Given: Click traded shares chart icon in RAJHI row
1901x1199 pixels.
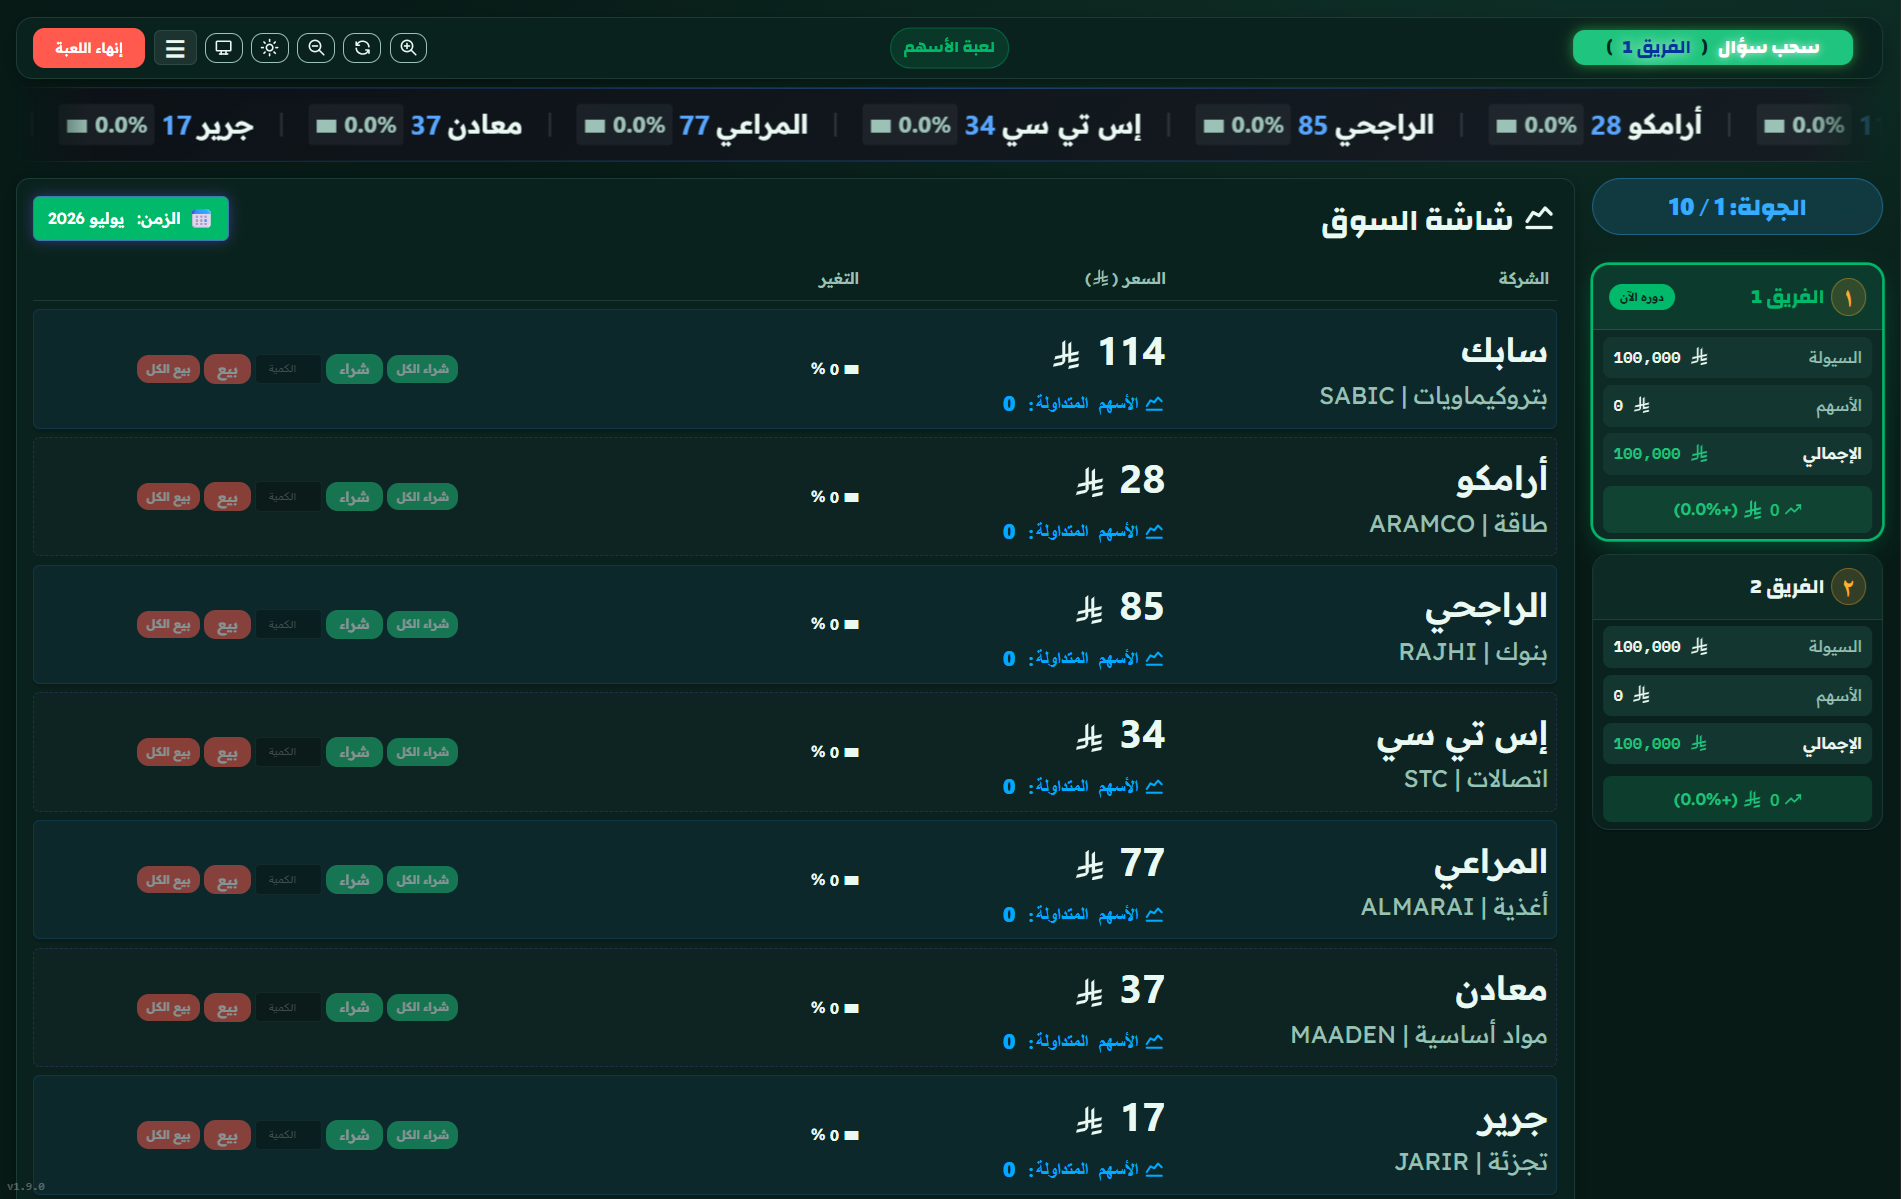Looking at the screenshot, I should click(1155, 659).
